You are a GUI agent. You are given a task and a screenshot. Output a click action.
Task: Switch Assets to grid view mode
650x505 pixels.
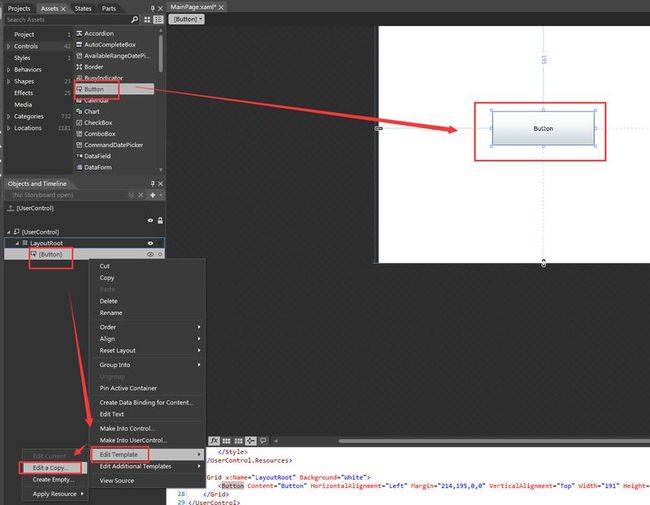click(x=147, y=19)
